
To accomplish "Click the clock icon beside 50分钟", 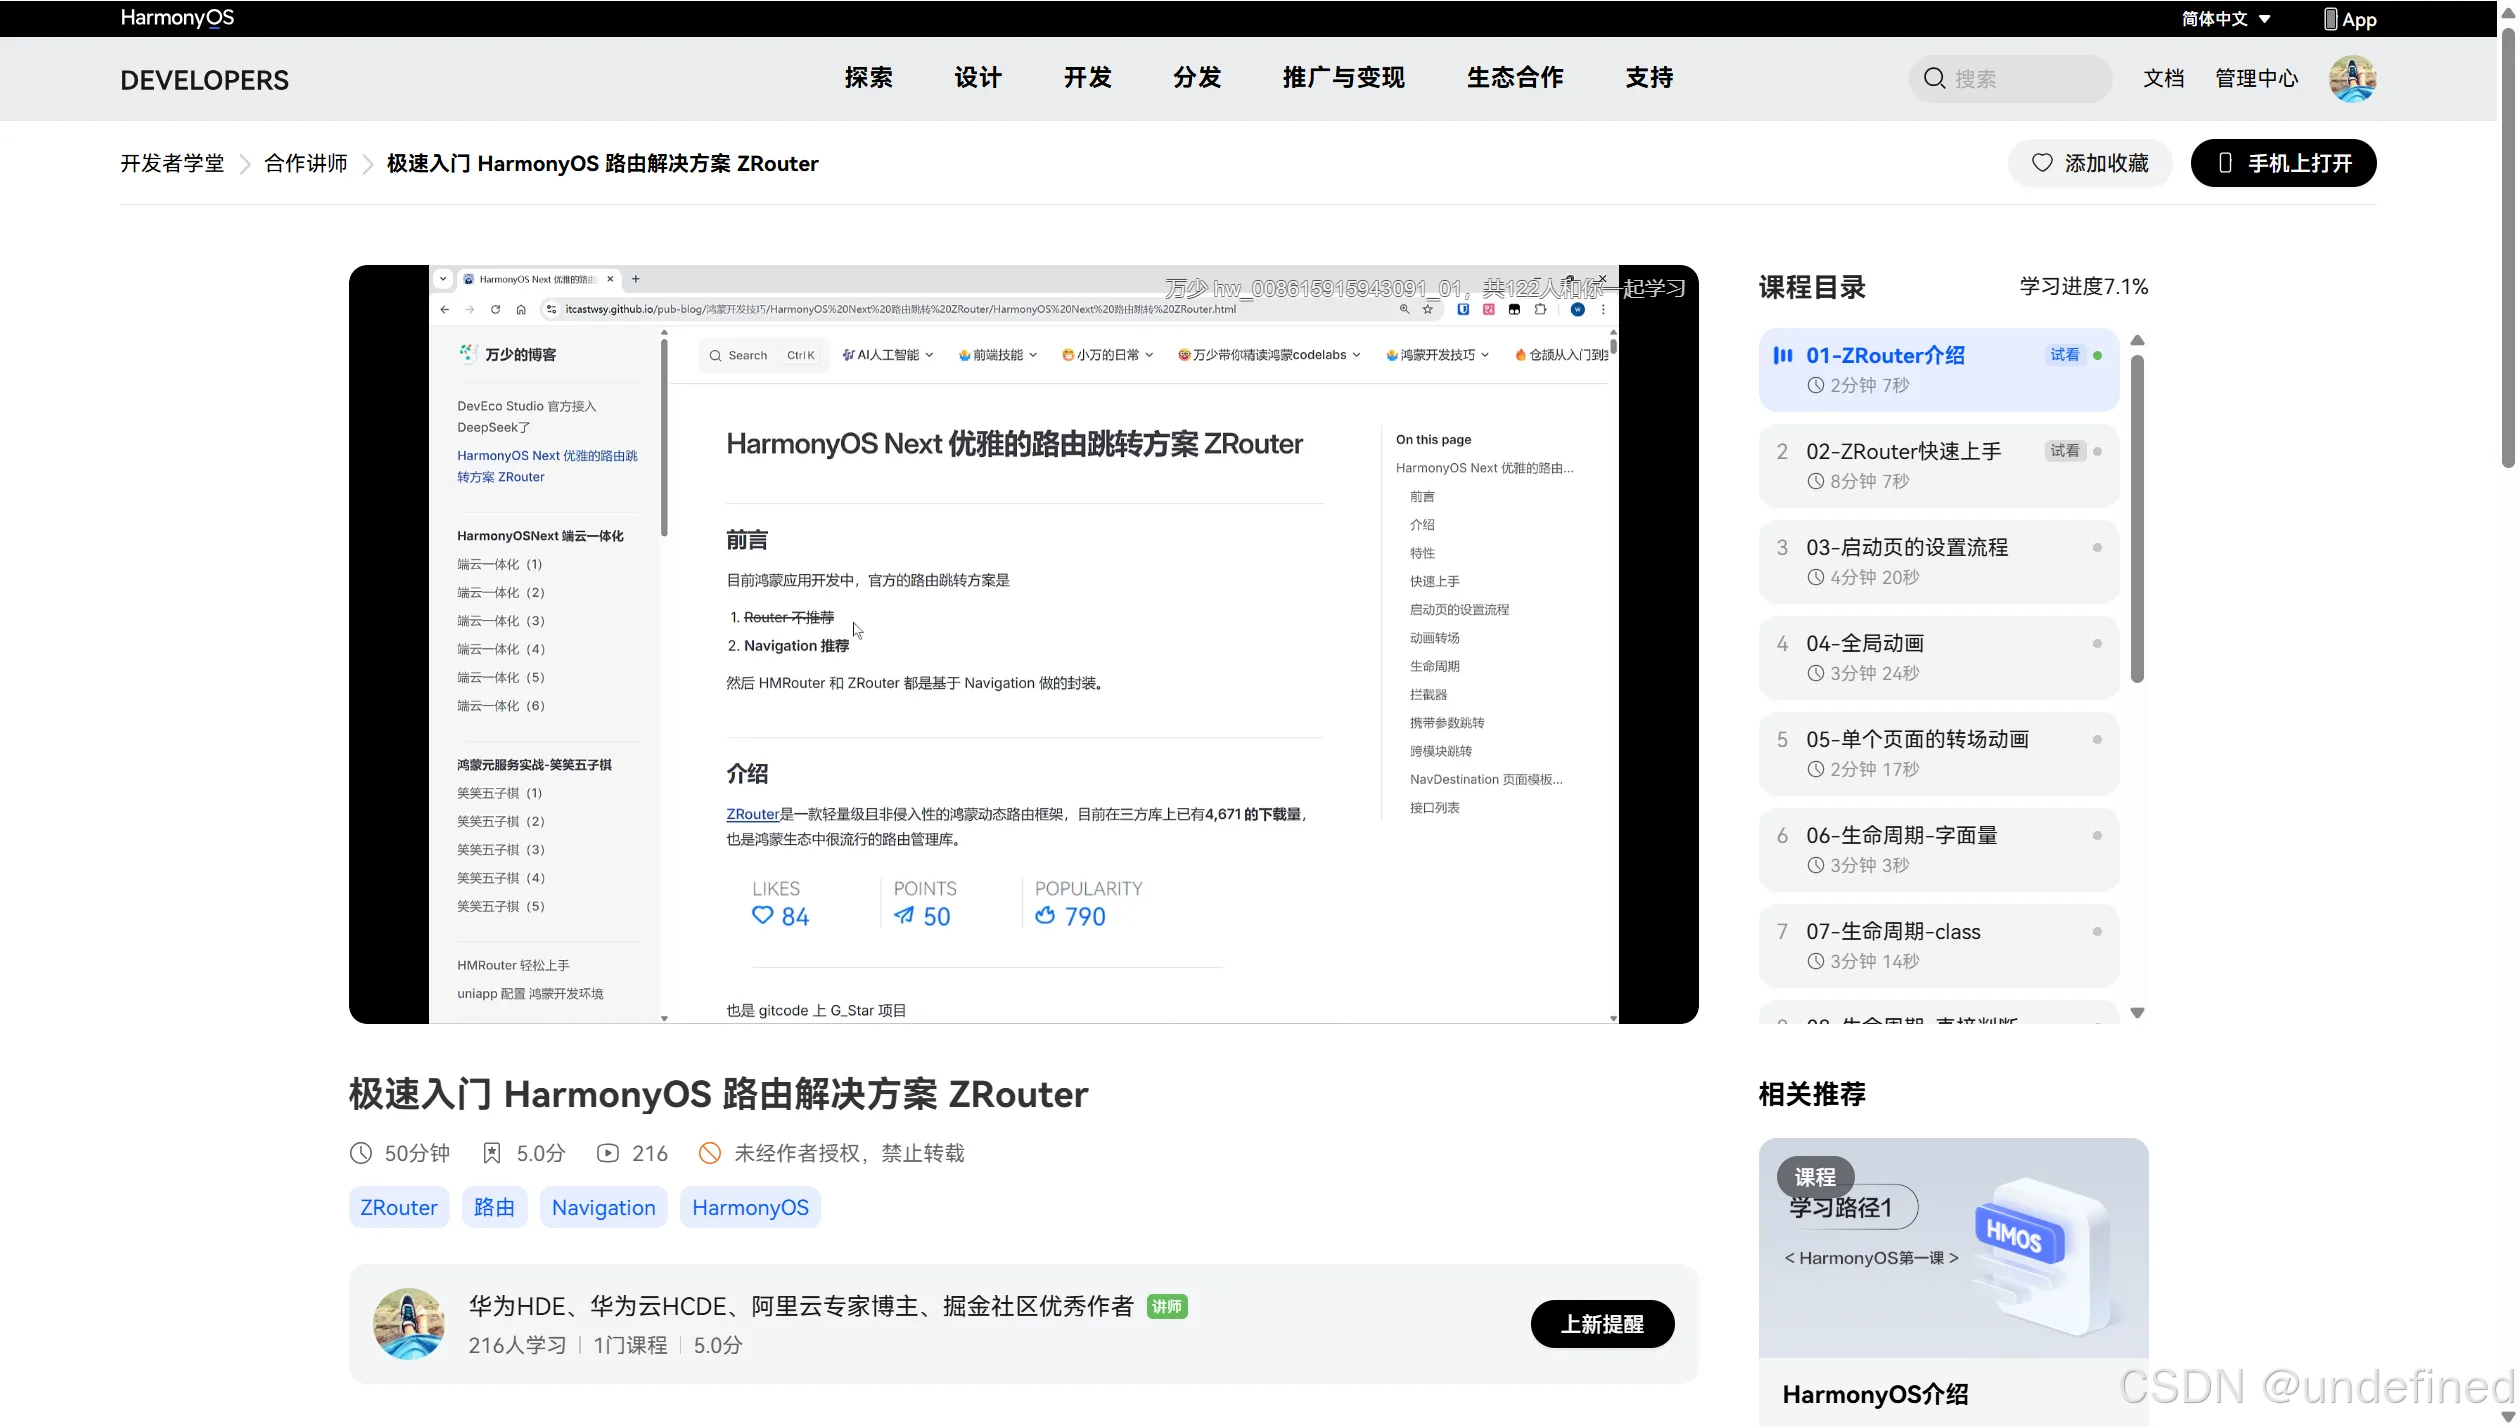I will (361, 1153).
